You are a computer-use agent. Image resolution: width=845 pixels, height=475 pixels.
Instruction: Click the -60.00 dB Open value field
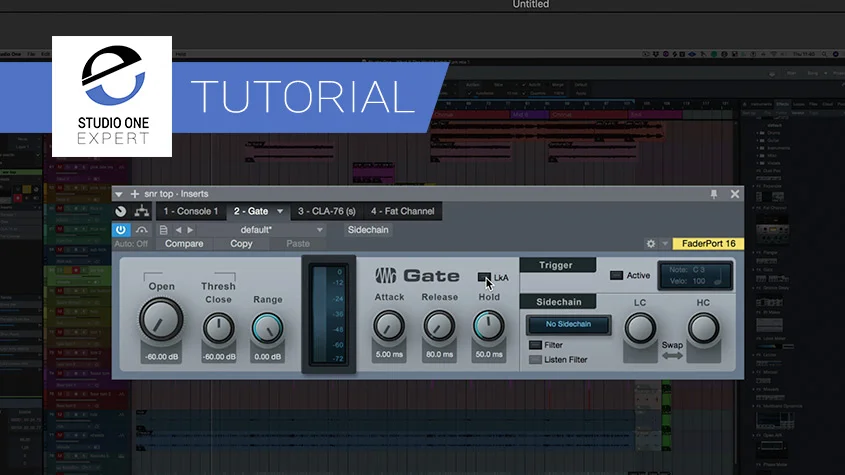(161, 357)
